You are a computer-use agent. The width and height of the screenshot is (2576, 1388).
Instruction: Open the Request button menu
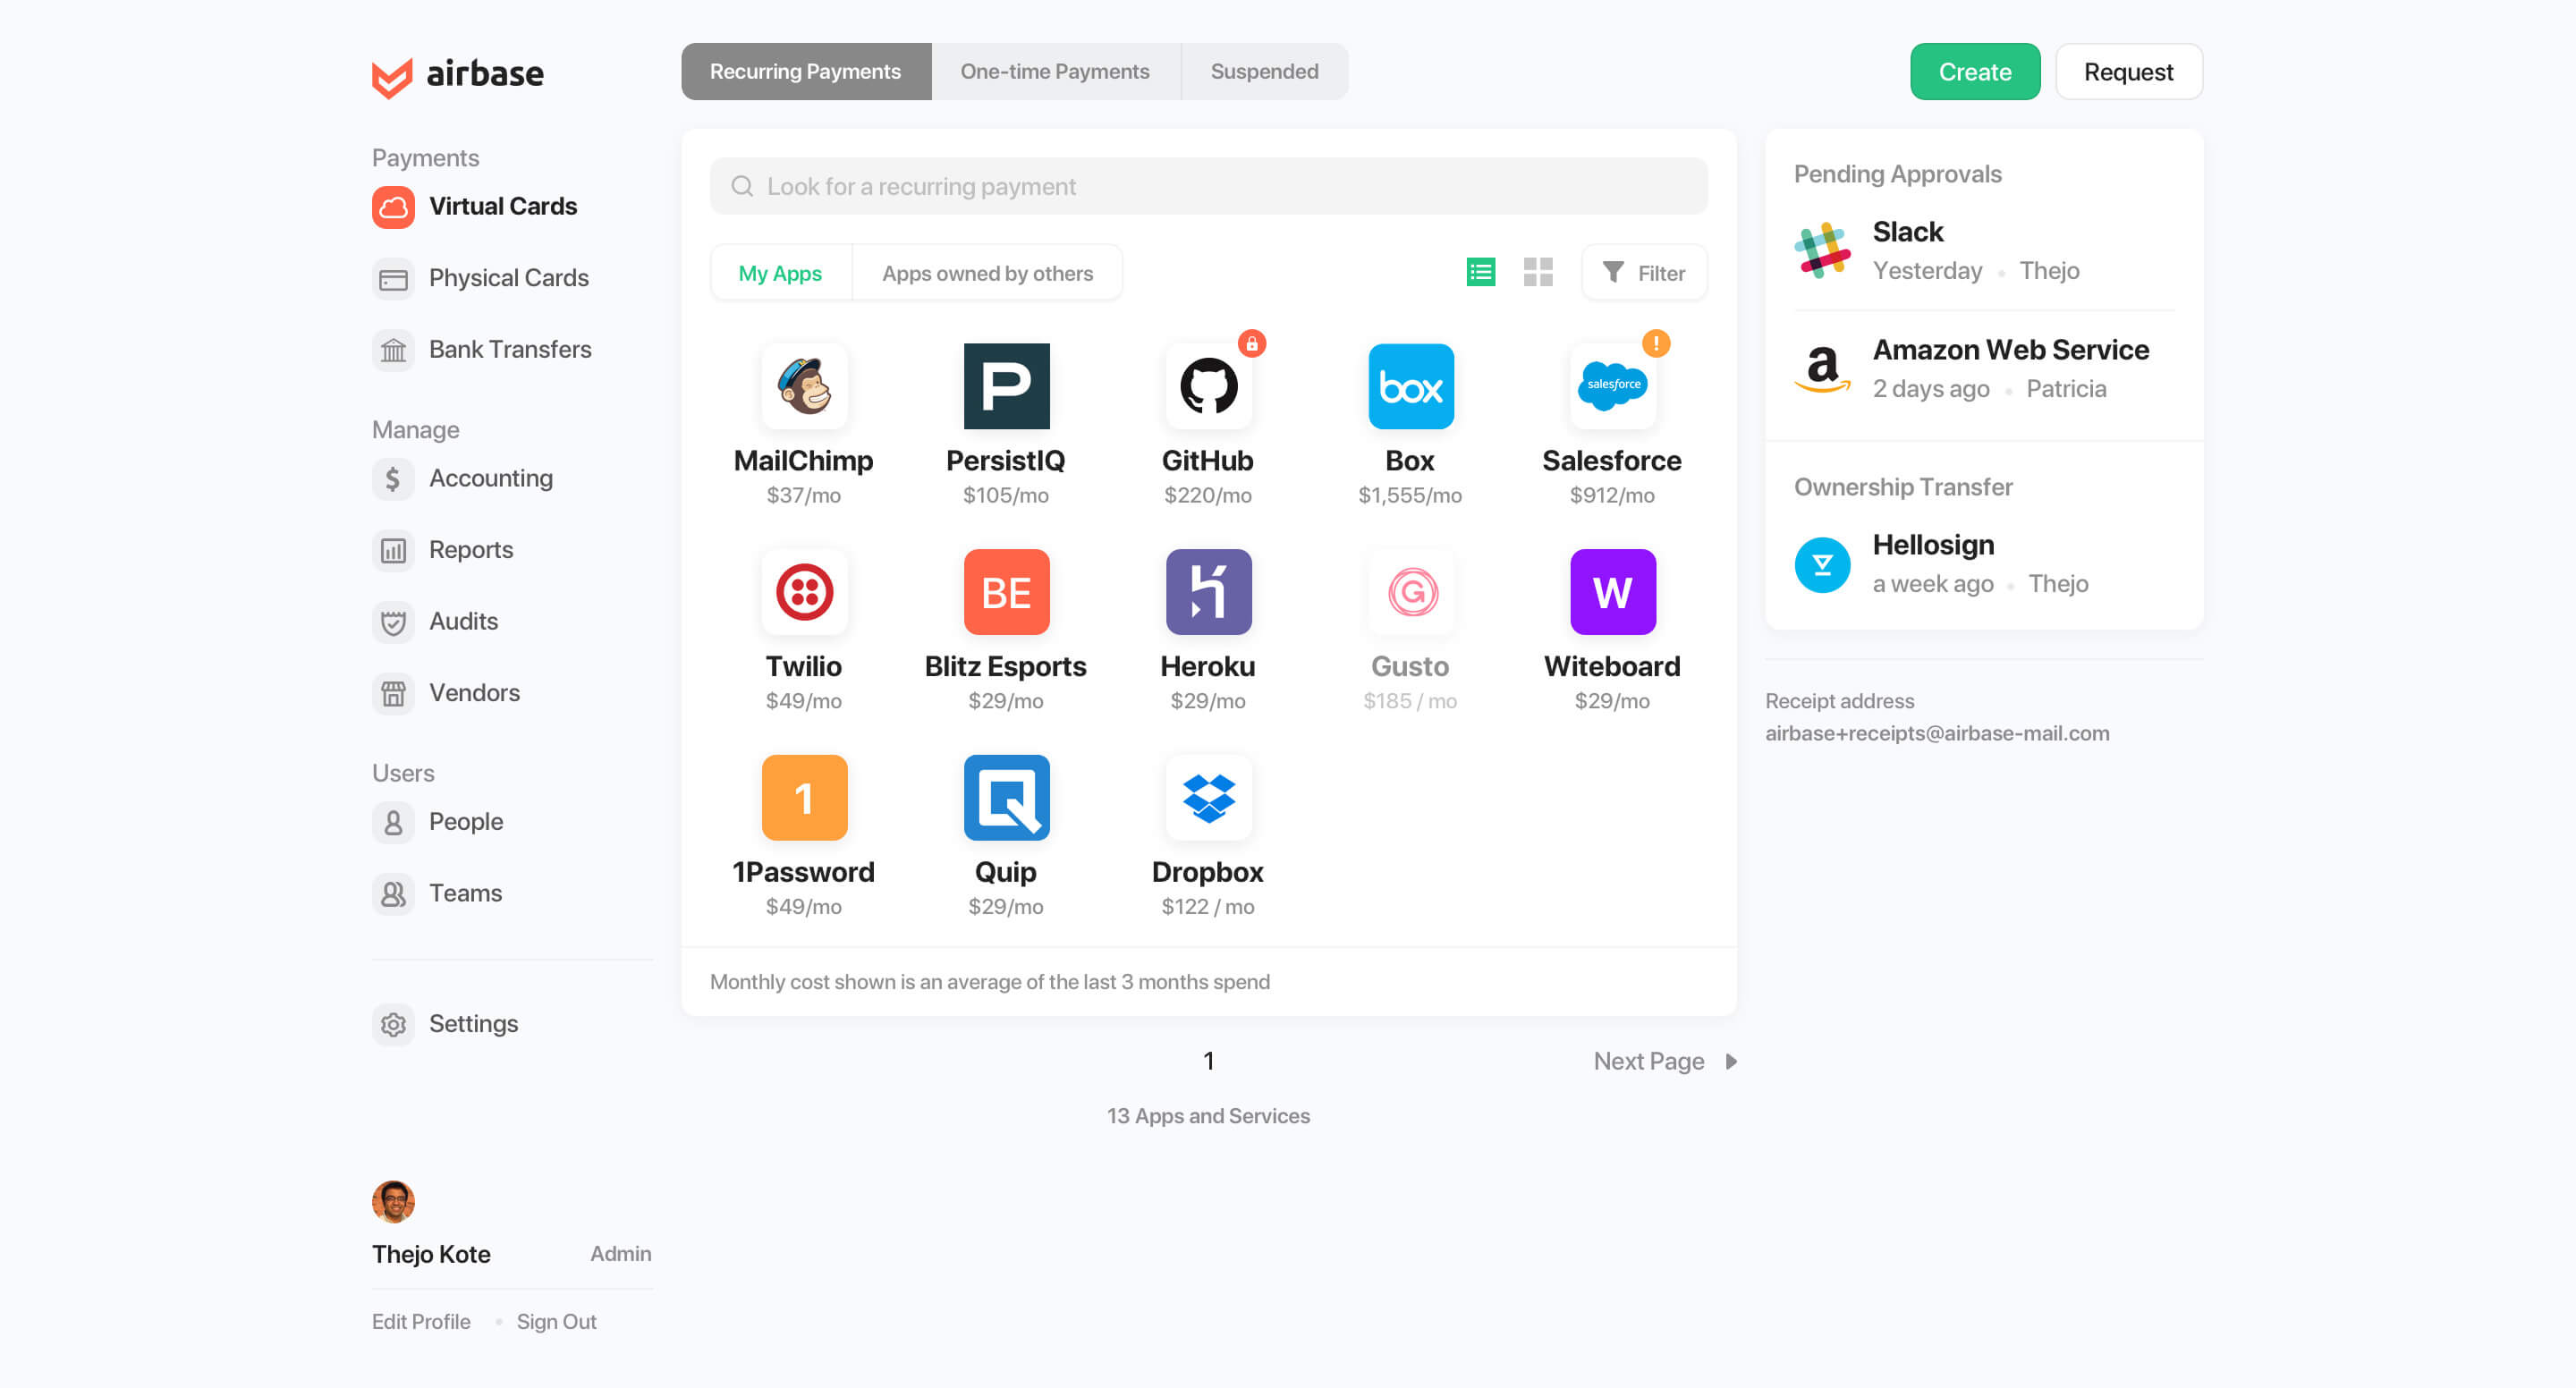tap(2128, 72)
